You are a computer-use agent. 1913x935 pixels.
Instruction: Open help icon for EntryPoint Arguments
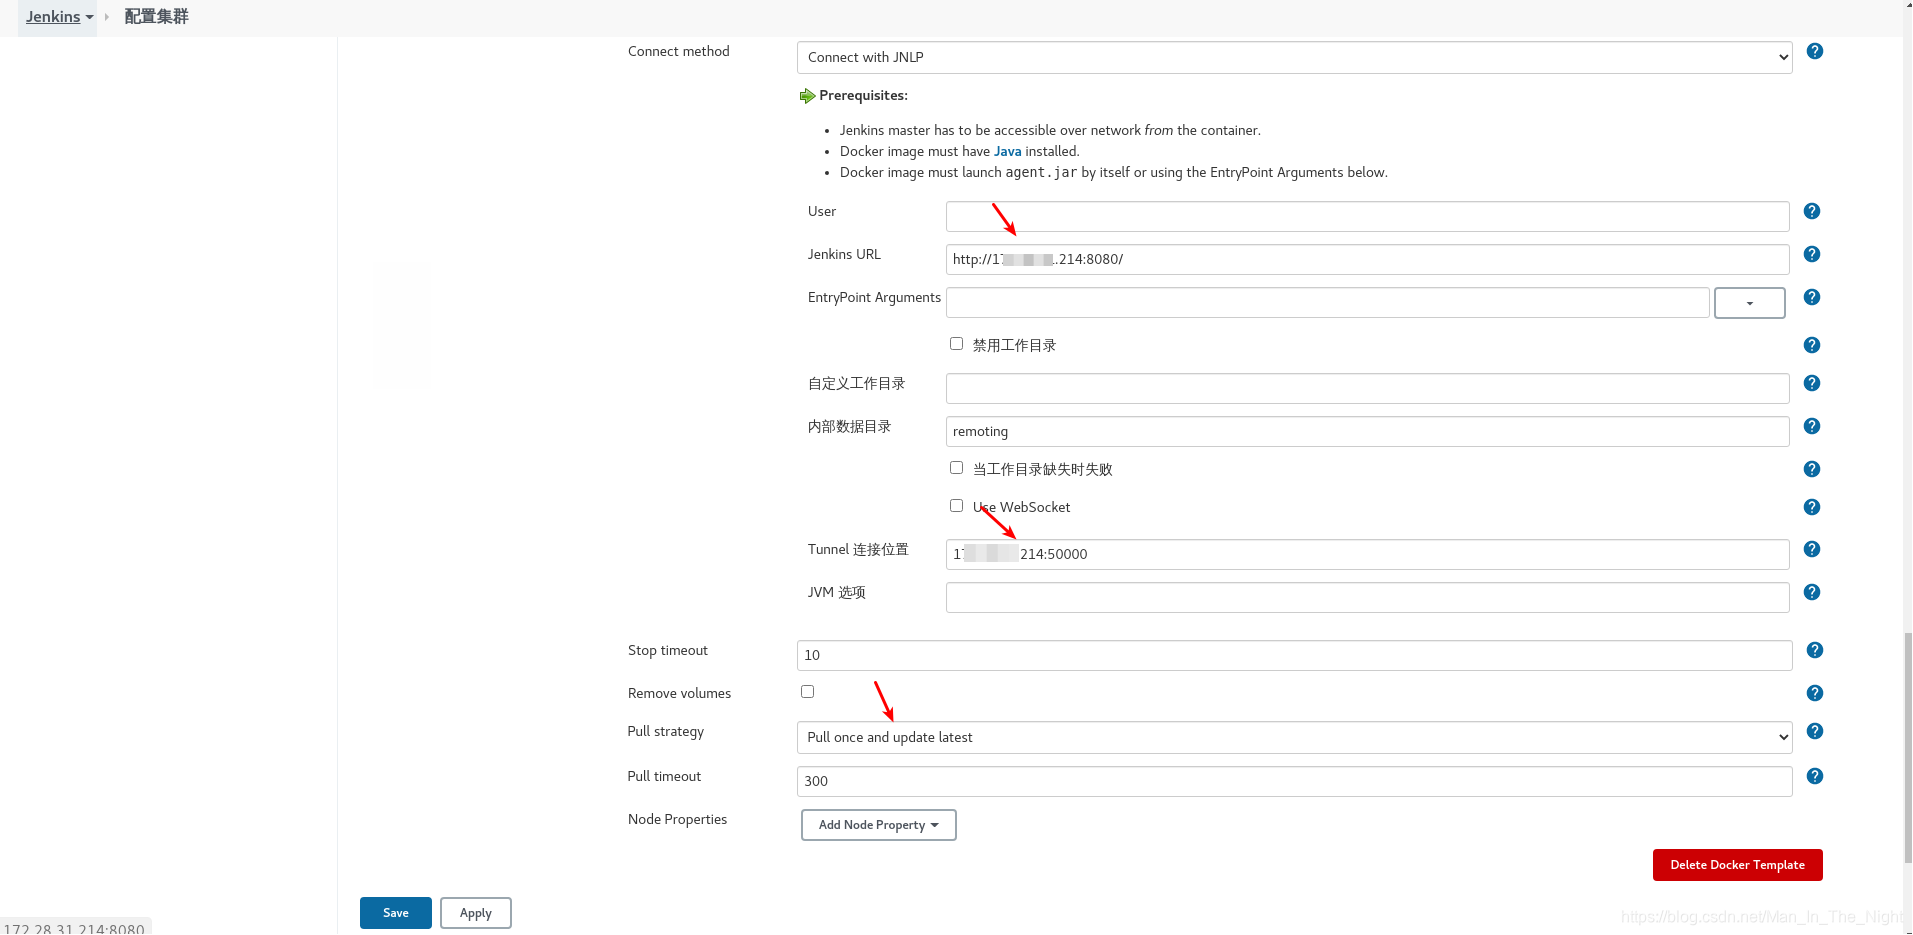click(x=1812, y=297)
